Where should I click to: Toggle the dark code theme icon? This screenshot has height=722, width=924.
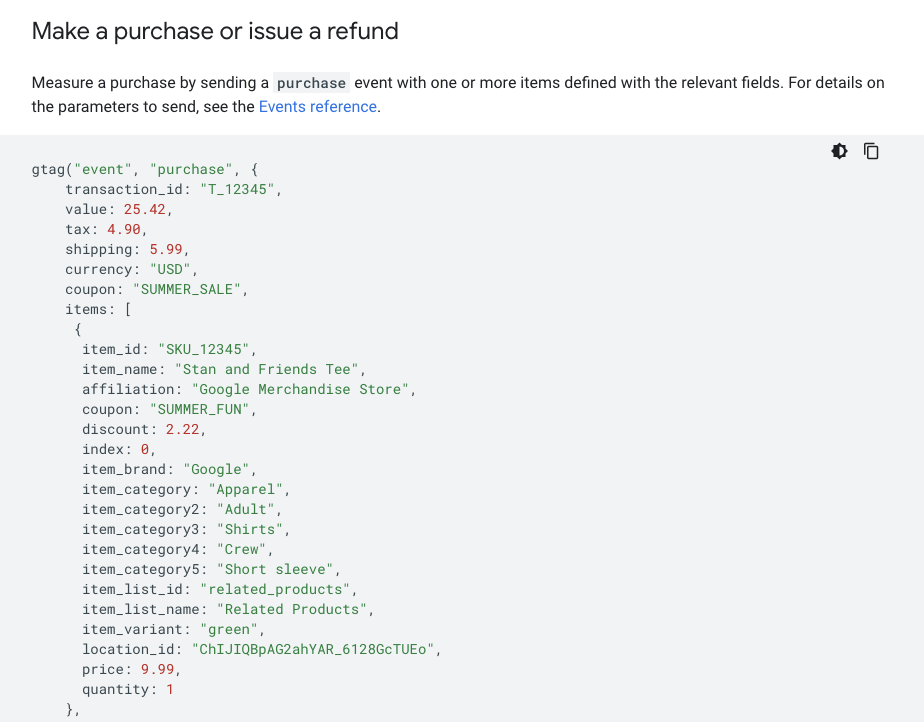(x=839, y=151)
